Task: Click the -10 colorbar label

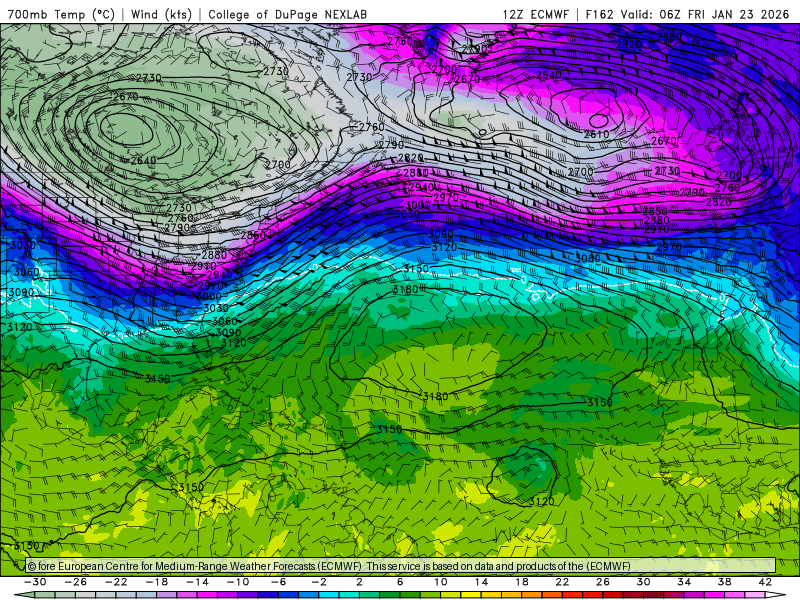Action: click(x=238, y=582)
